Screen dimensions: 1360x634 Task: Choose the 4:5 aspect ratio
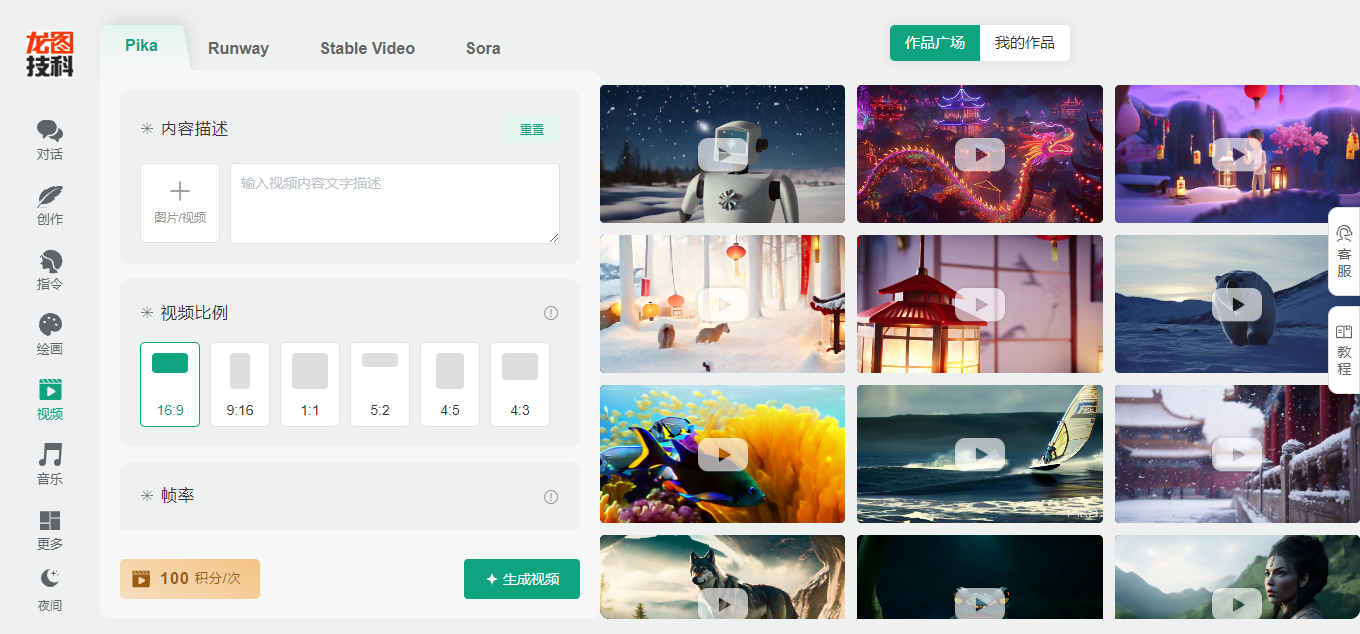[x=450, y=384]
